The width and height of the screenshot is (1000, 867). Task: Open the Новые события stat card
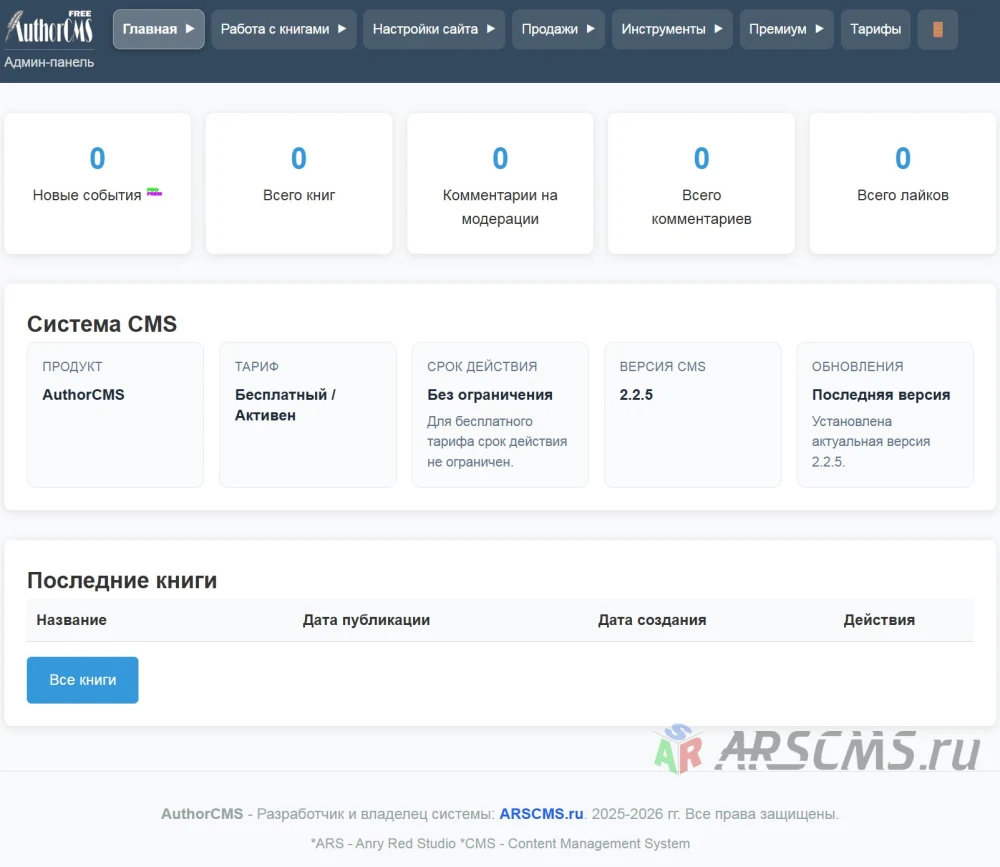[98, 184]
